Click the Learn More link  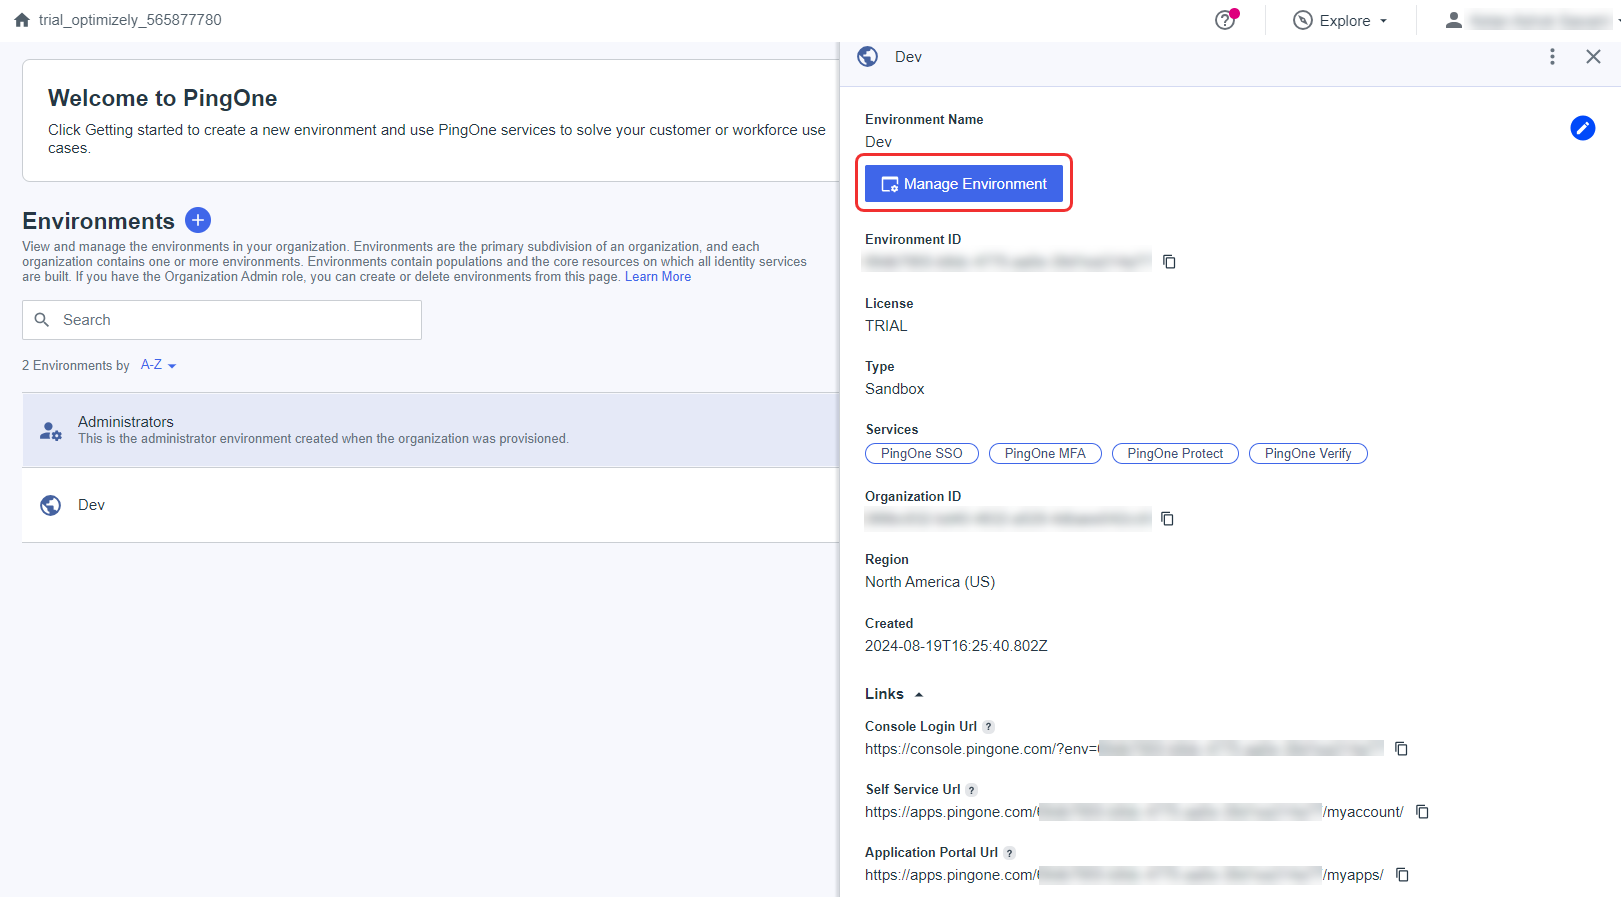[658, 277]
